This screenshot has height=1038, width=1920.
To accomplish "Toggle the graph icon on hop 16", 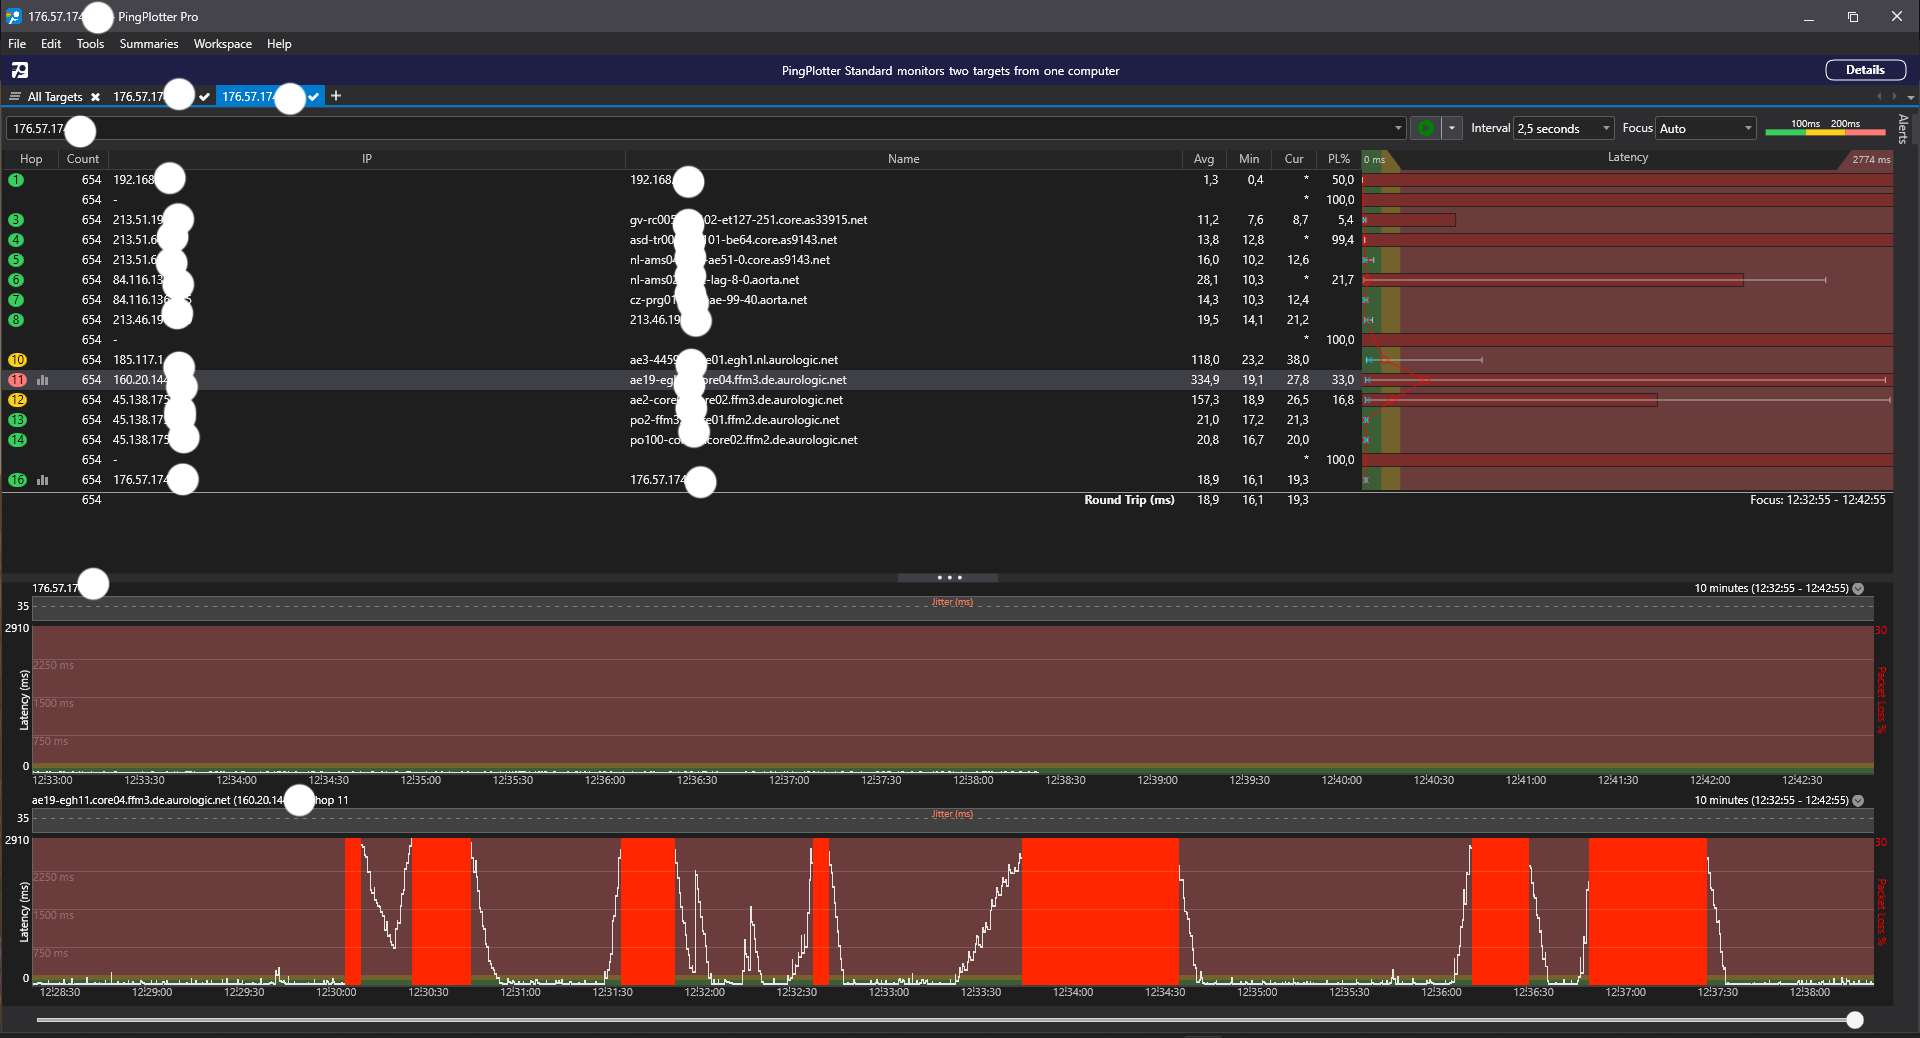I will coord(43,480).
